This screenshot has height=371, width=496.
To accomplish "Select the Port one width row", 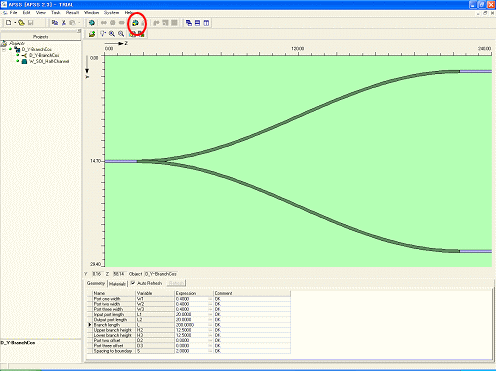I will coord(189,299).
